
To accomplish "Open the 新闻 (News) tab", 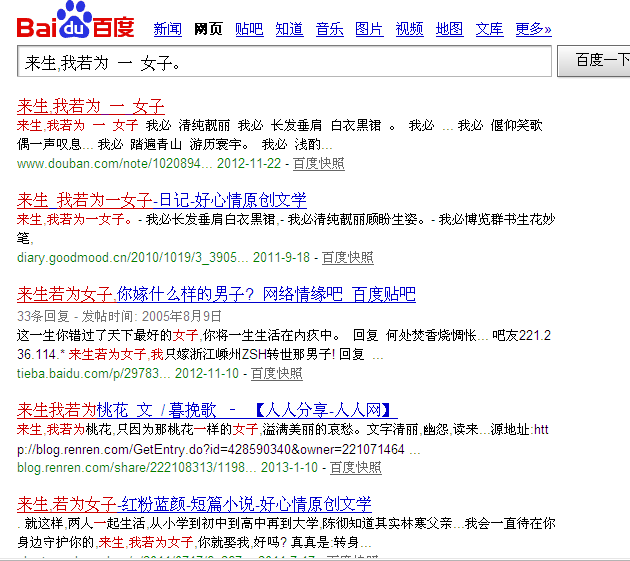I will coord(167,29).
